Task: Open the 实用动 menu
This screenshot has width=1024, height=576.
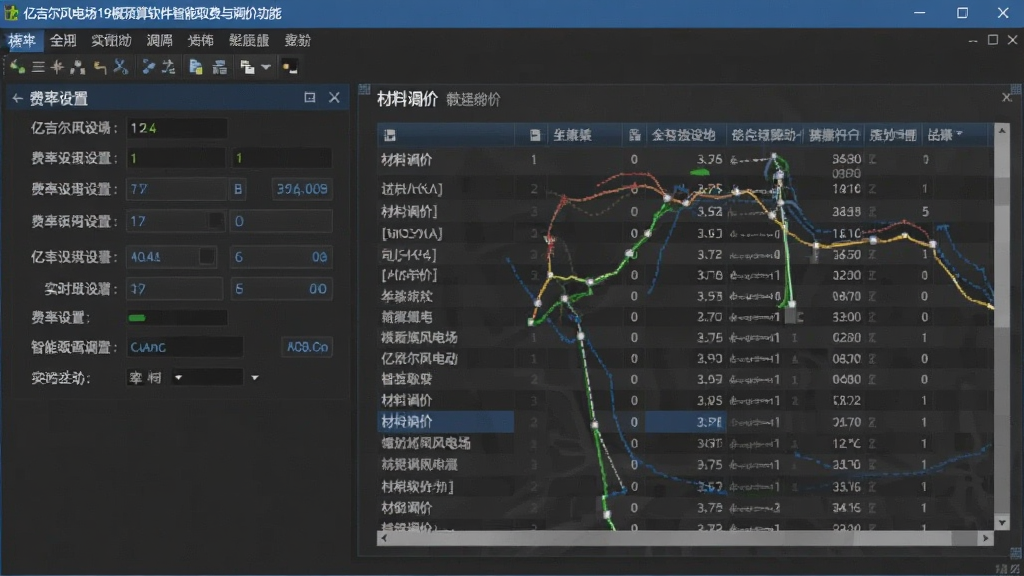Action: pos(111,40)
